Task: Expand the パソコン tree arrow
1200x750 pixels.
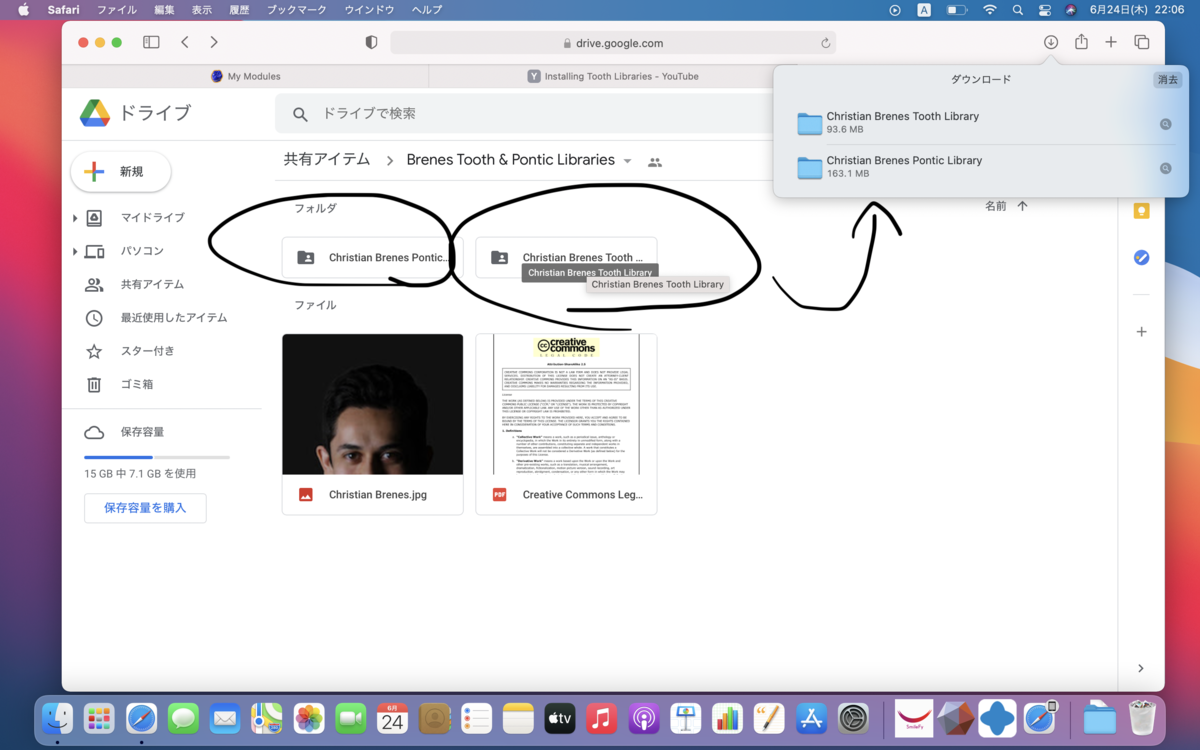Action: coord(75,251)
